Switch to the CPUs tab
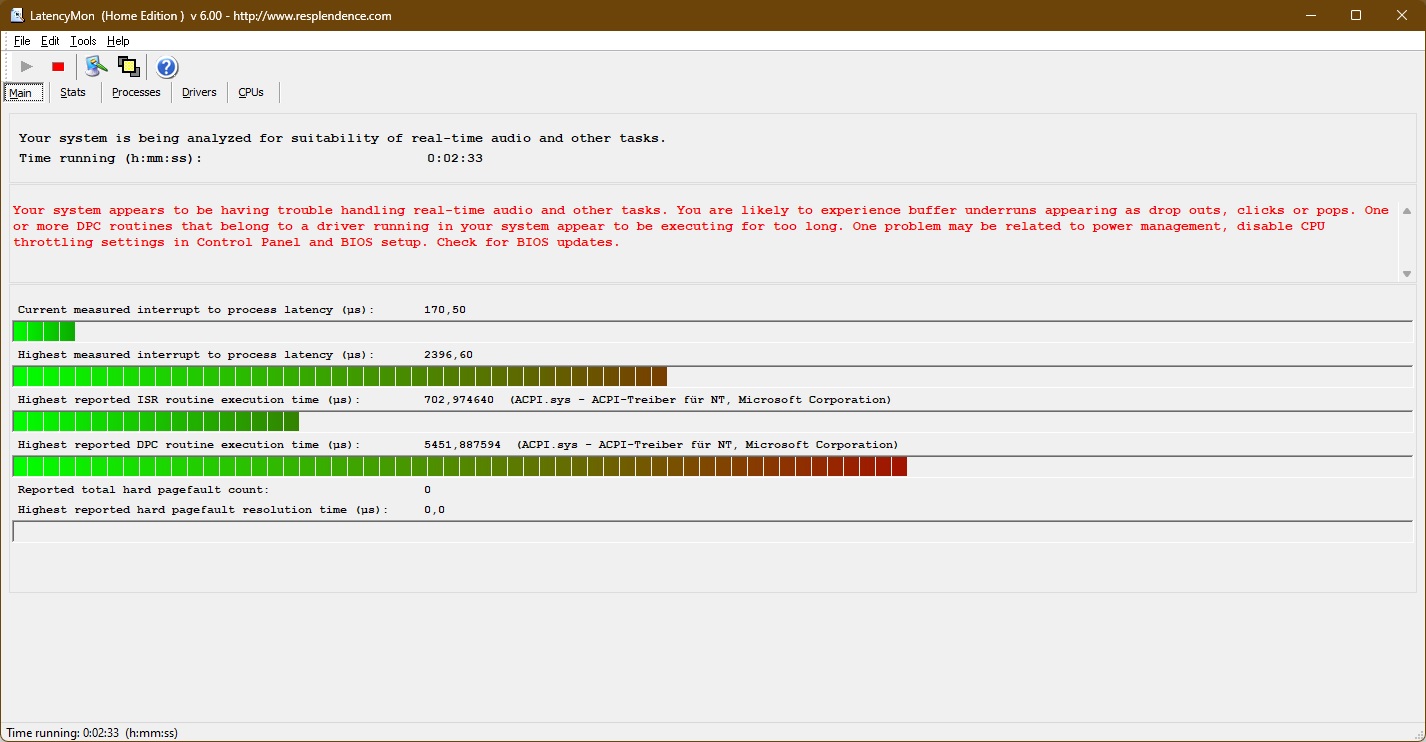1426x742 pixels. (251, 92)
